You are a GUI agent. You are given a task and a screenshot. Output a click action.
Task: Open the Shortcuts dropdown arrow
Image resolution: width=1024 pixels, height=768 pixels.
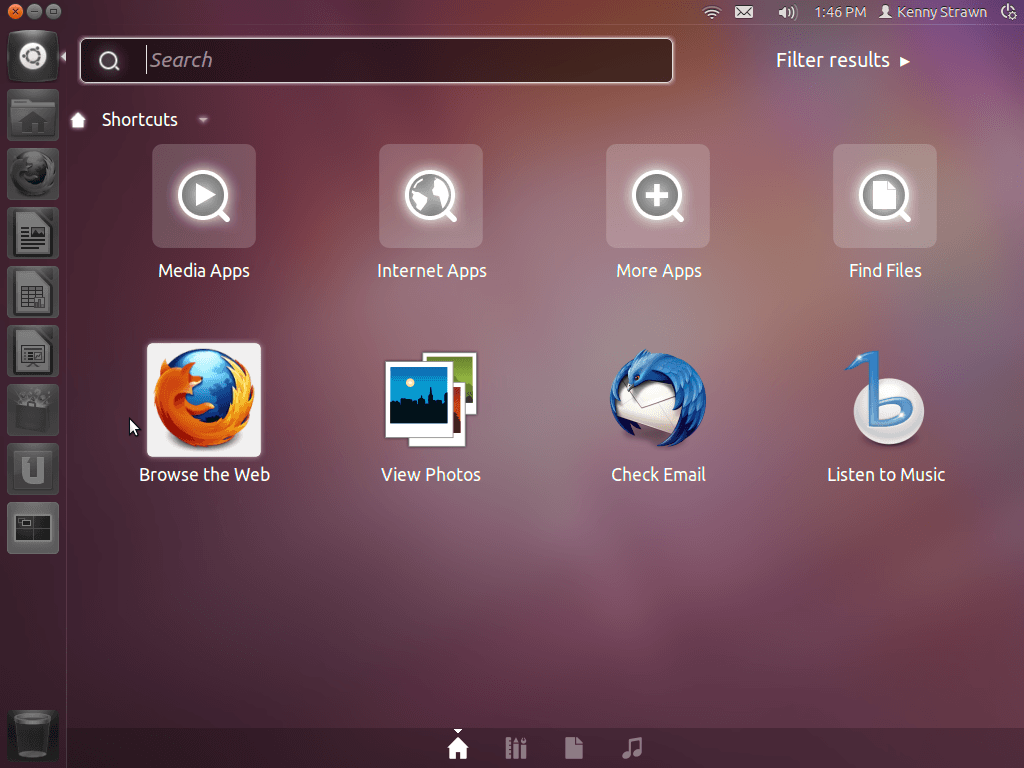(x=203, y=120)
